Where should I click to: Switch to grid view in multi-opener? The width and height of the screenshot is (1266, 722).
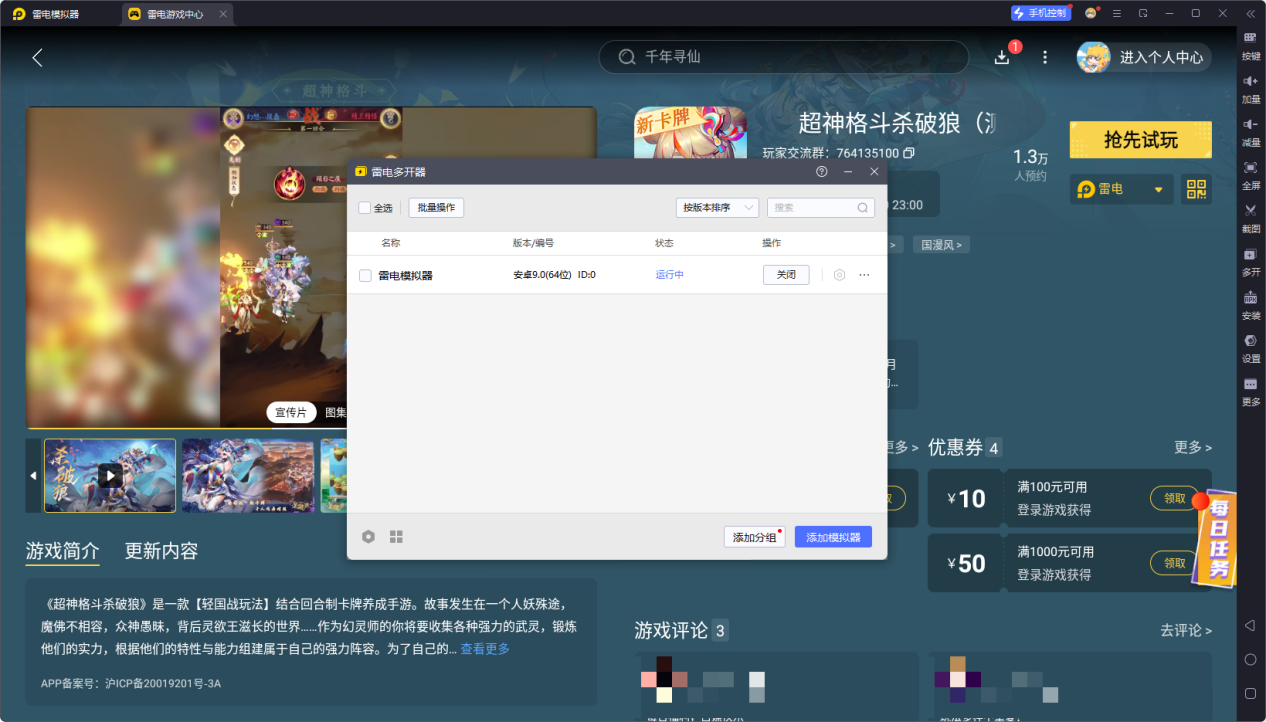[x=396, y=537]
